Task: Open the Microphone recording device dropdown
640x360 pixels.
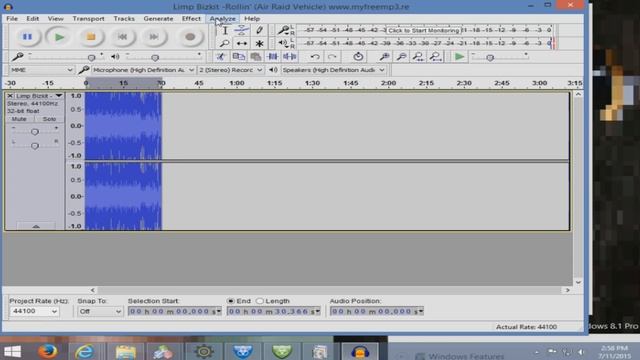Action: click(143, 70)
